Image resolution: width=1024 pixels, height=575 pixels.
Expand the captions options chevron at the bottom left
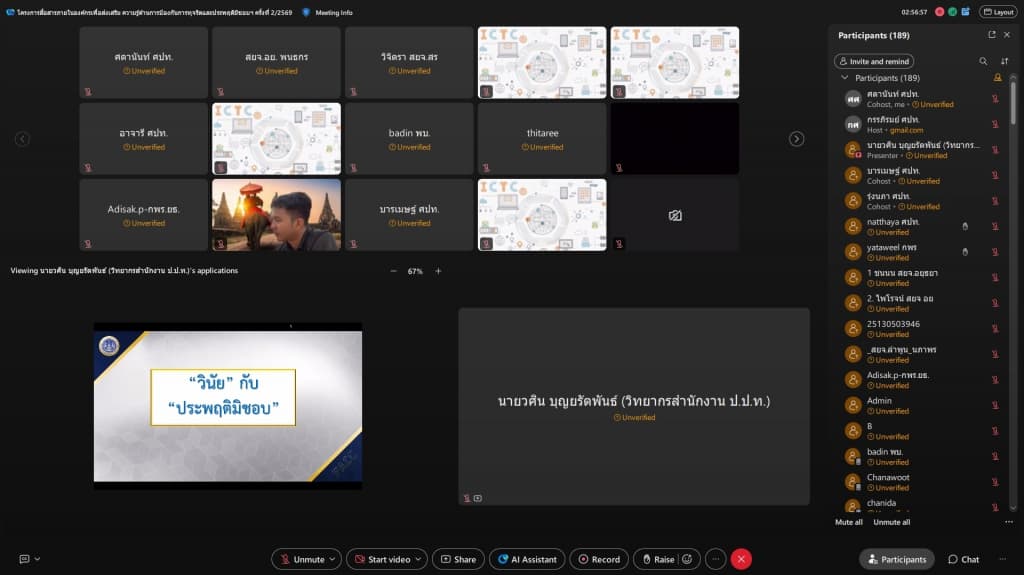pos(37,559)
